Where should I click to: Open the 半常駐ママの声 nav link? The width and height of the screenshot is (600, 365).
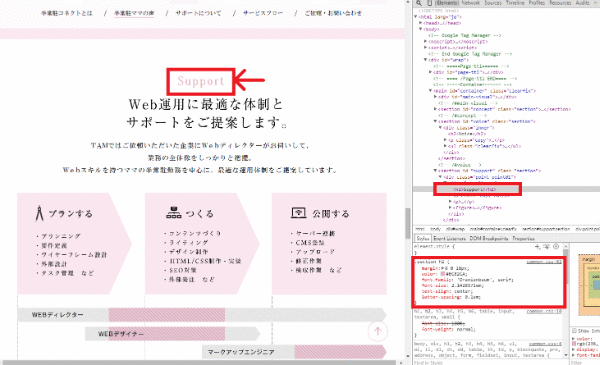(134, 13)
